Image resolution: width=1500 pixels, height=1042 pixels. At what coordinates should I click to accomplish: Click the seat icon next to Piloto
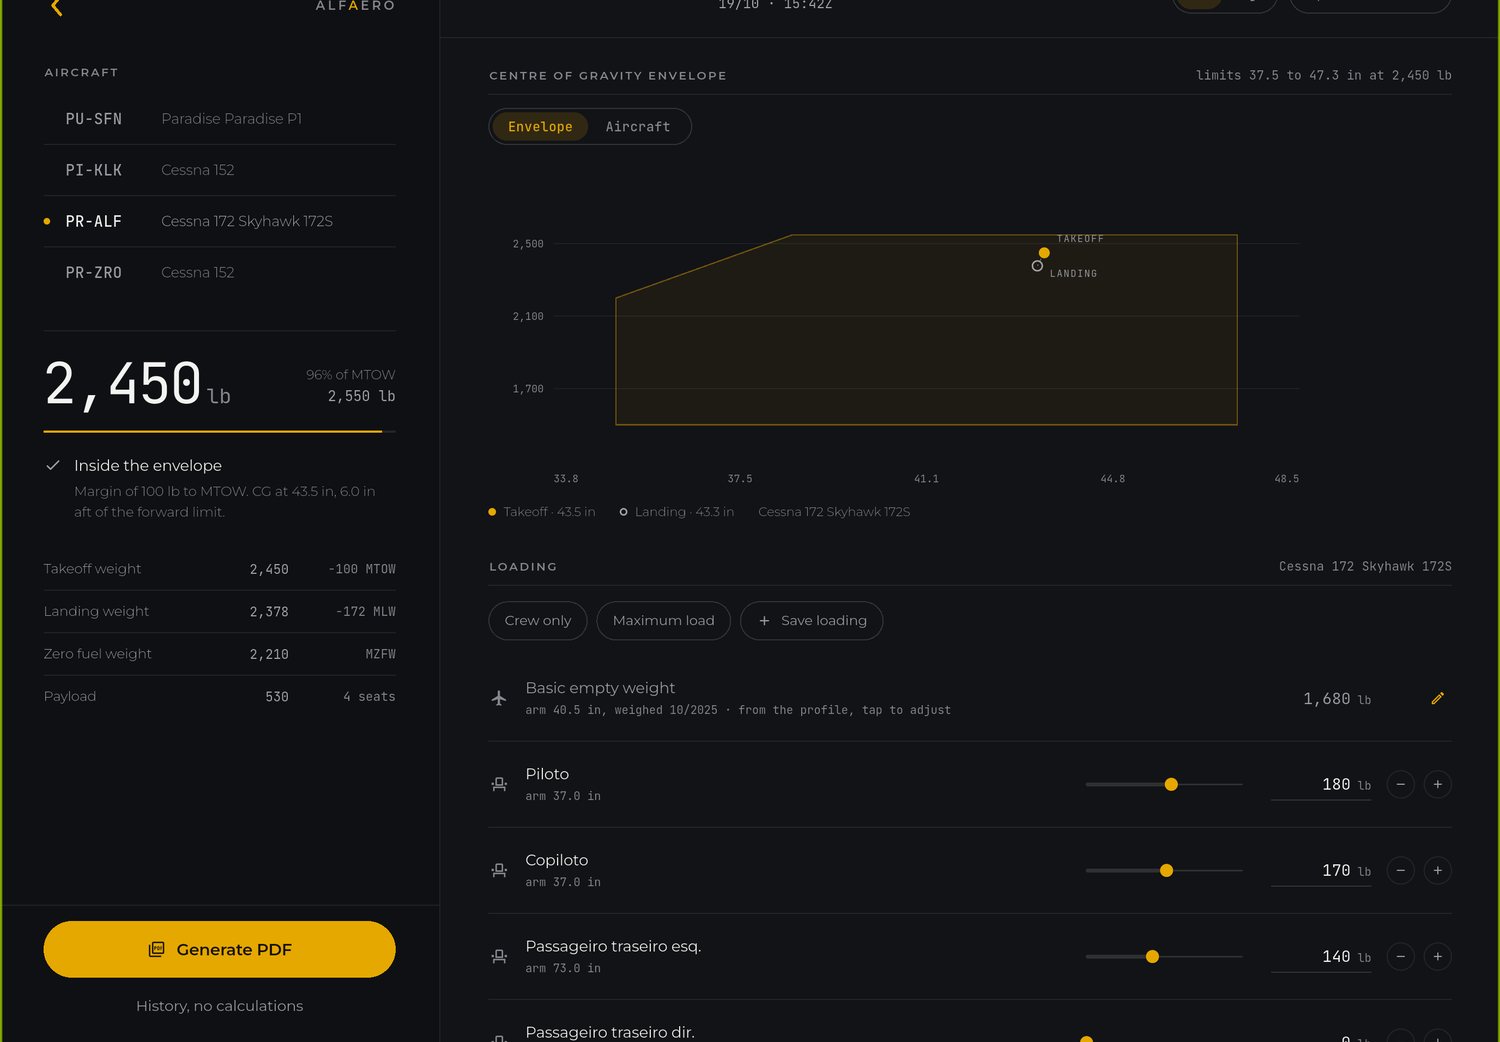[x=499, y=784]
